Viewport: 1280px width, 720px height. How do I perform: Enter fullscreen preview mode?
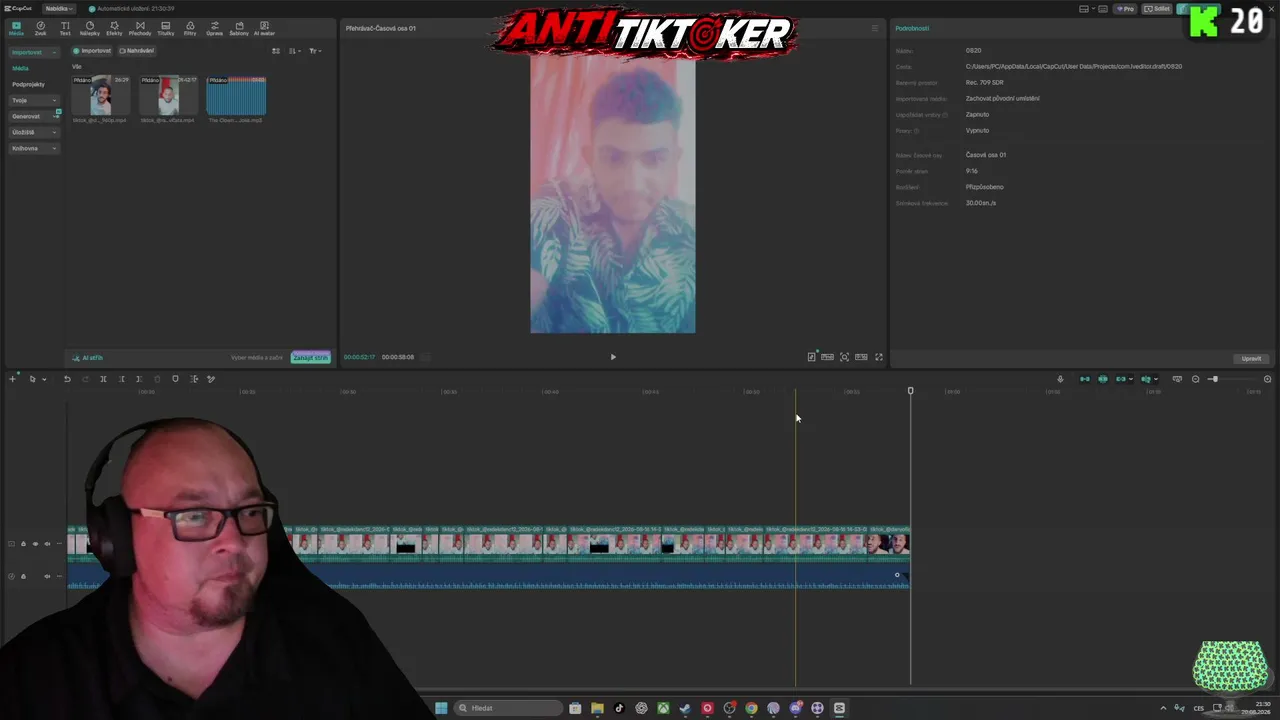click(x=879, y=357)
